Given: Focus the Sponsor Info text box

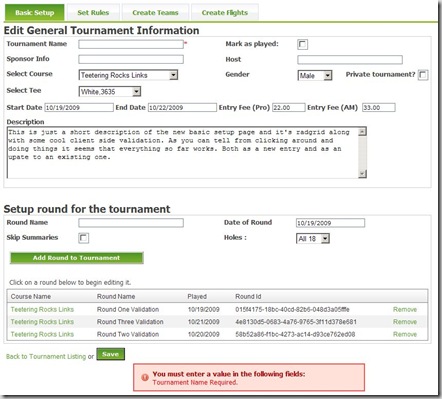Looking at the screenshot, I should [131, 59].
